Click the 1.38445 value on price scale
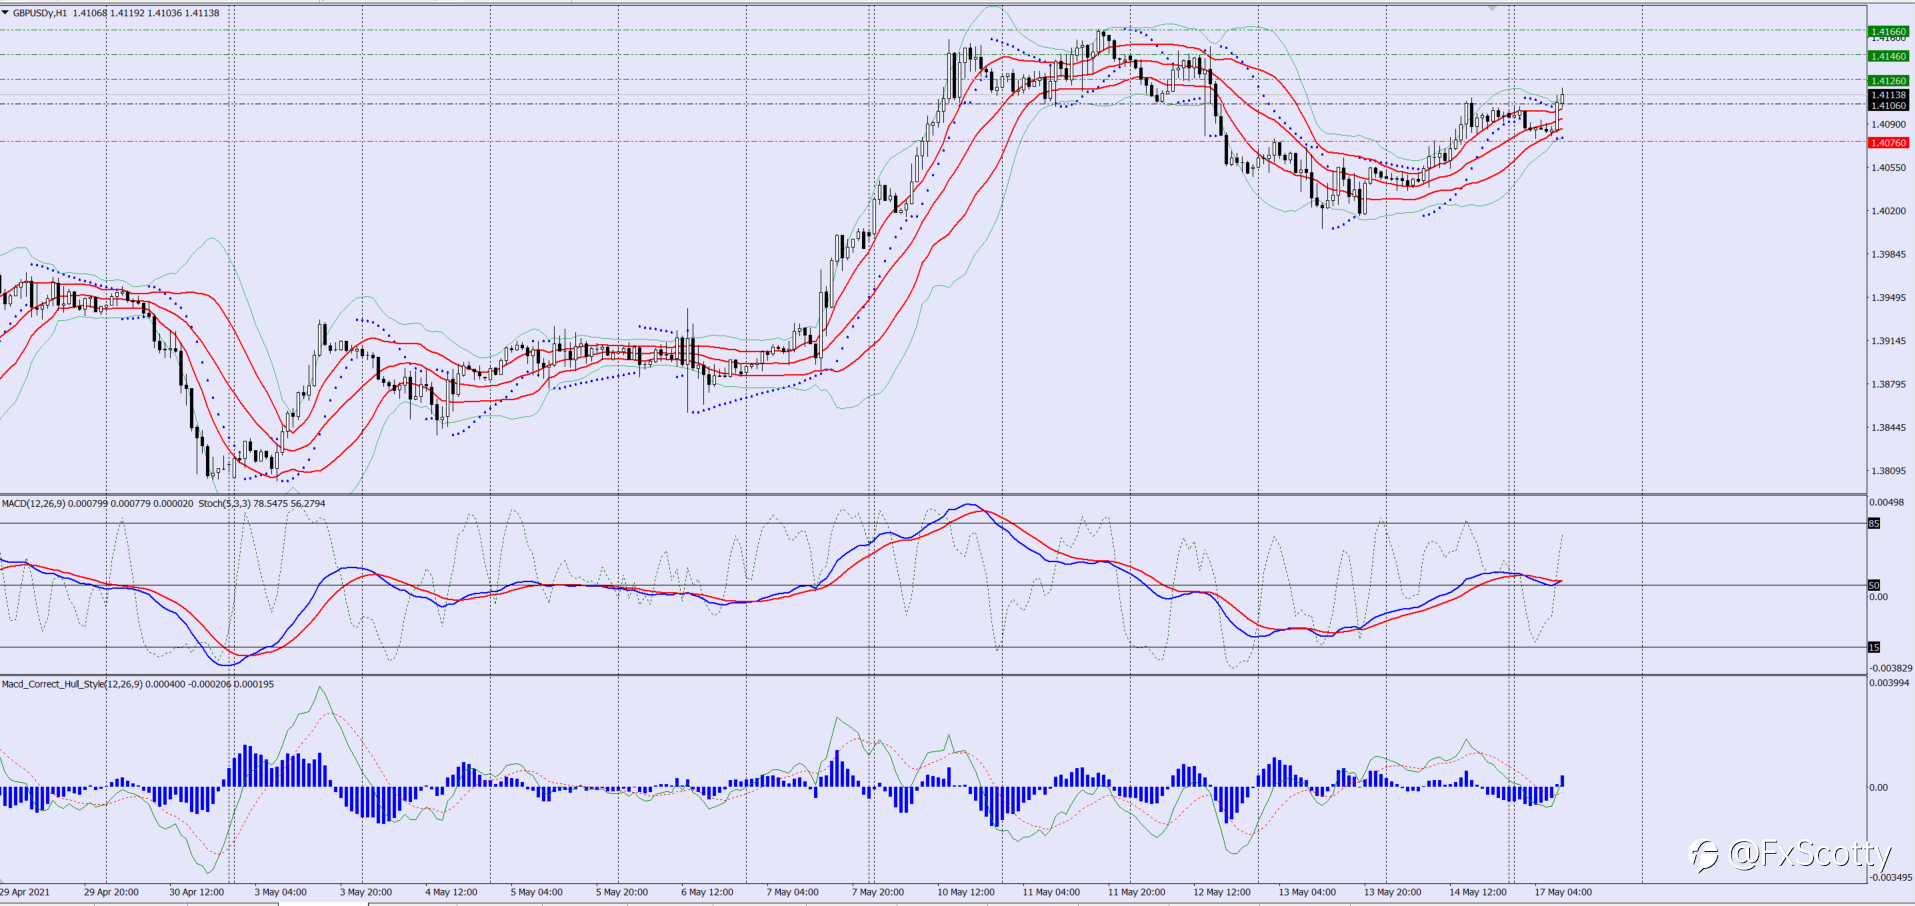Image resolution: width=1915 pixels, height=906 pixels. [x=1889, y=428]
